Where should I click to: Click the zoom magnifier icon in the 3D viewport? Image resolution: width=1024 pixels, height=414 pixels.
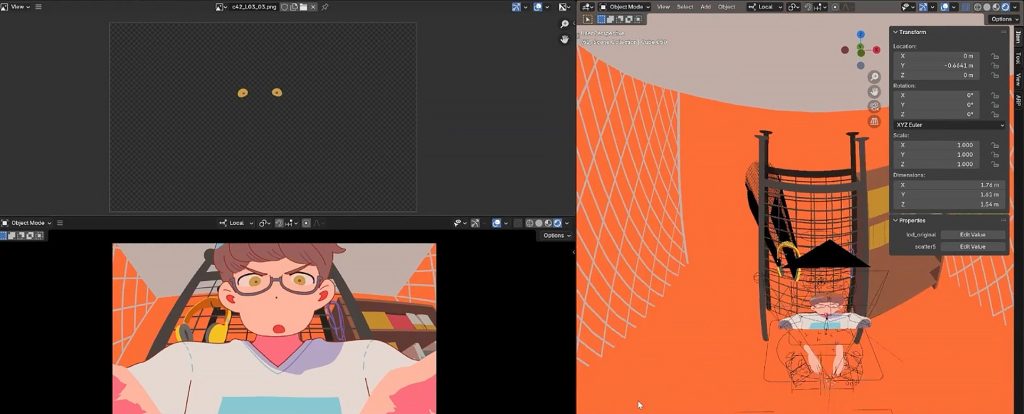[x=874, y=77]
